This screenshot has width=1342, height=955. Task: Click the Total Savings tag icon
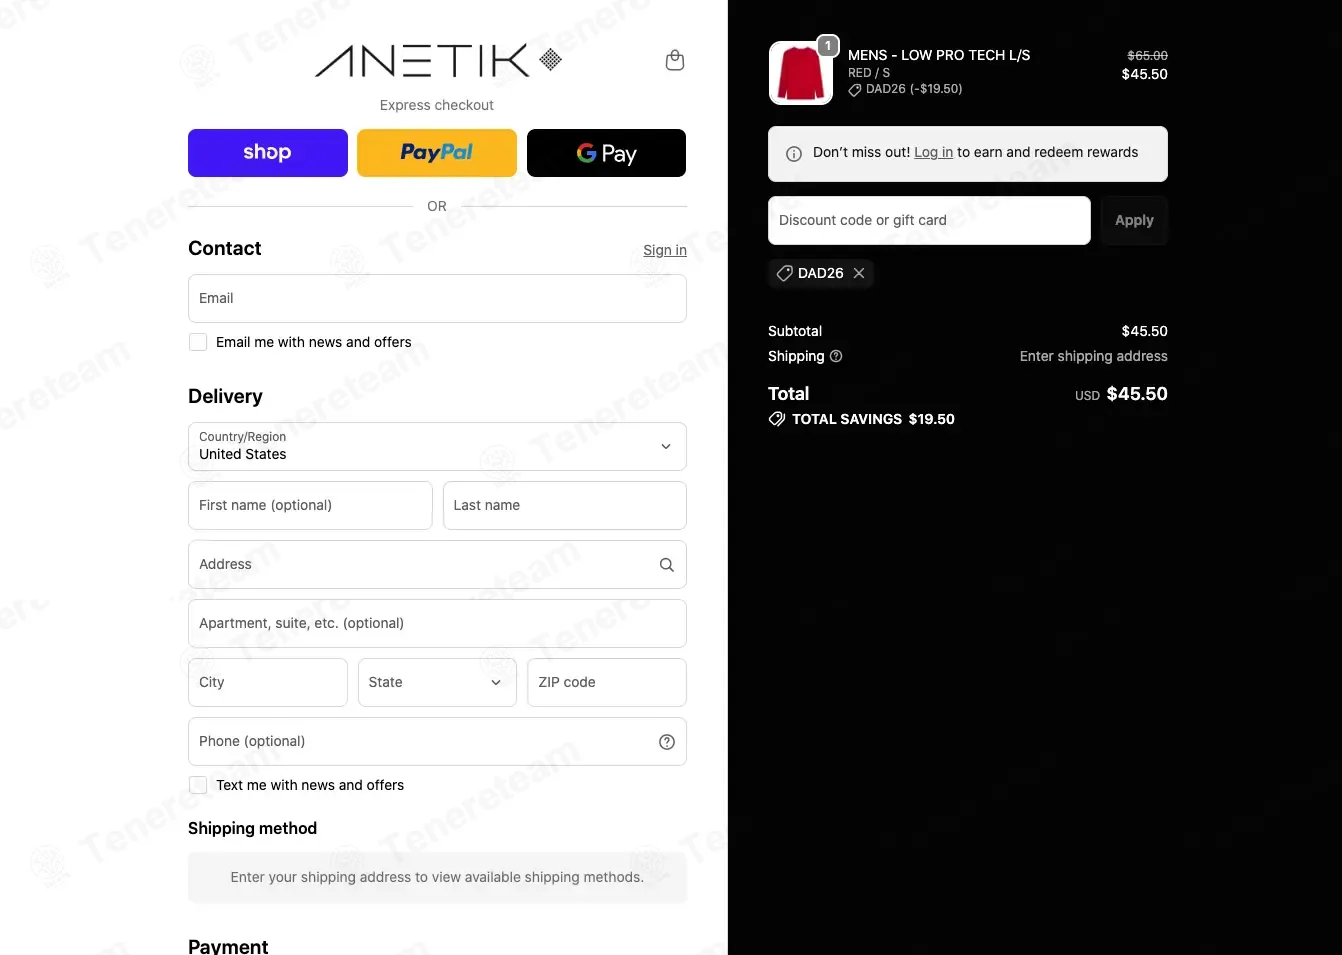click(x=777, y=419)
